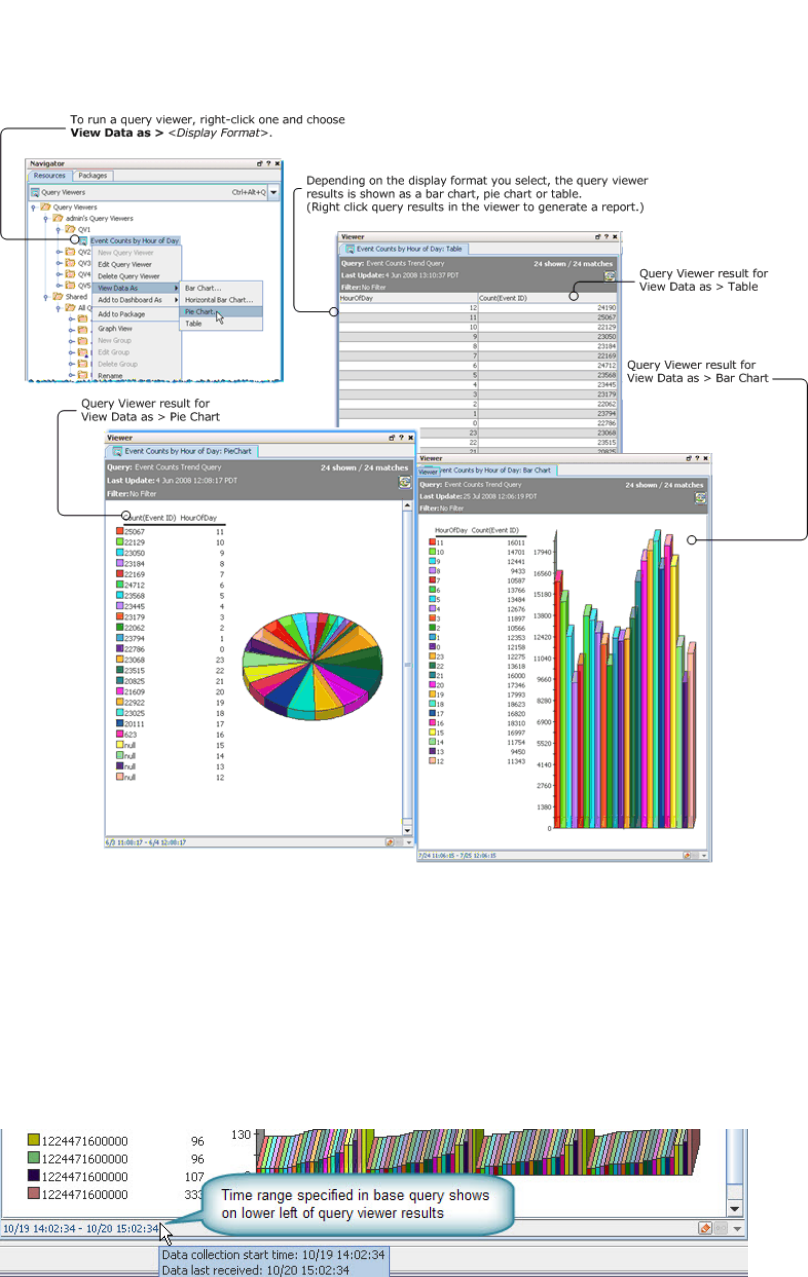The width and height of the screenshot is (808, 1277).
Task: Click the Navigator panel help icon
Action: click(x=268, y=162)
